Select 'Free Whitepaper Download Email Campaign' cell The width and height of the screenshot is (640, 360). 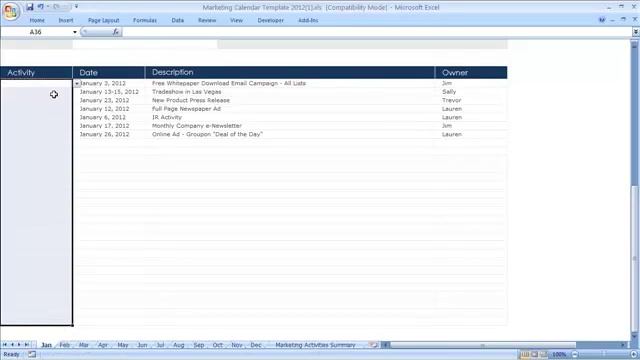[x=290, y=83]
